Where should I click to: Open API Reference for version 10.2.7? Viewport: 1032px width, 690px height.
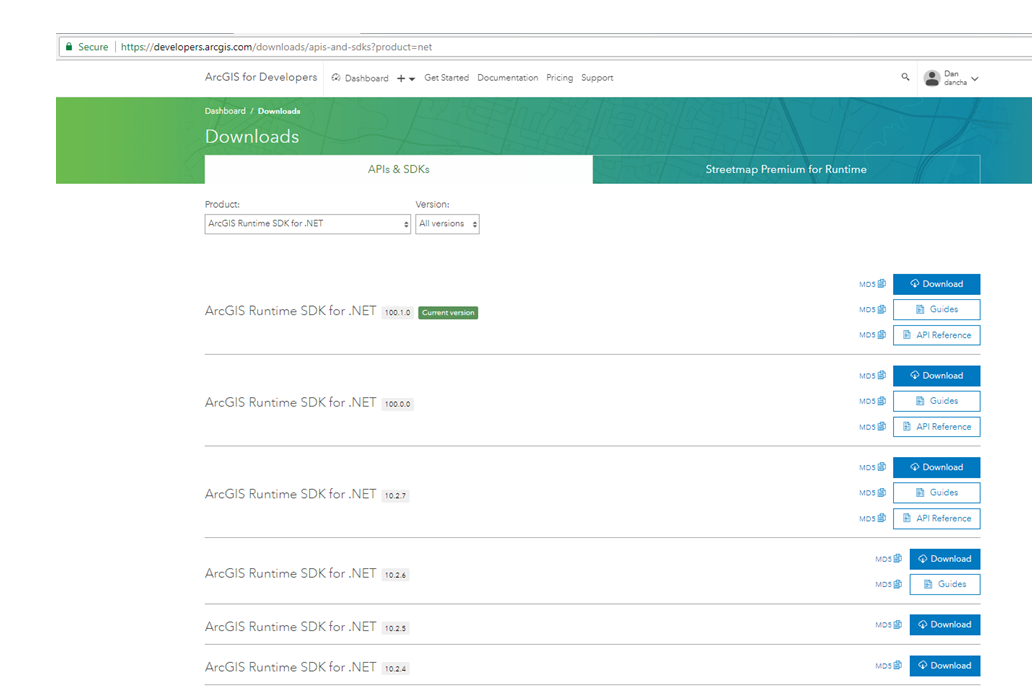936,518
